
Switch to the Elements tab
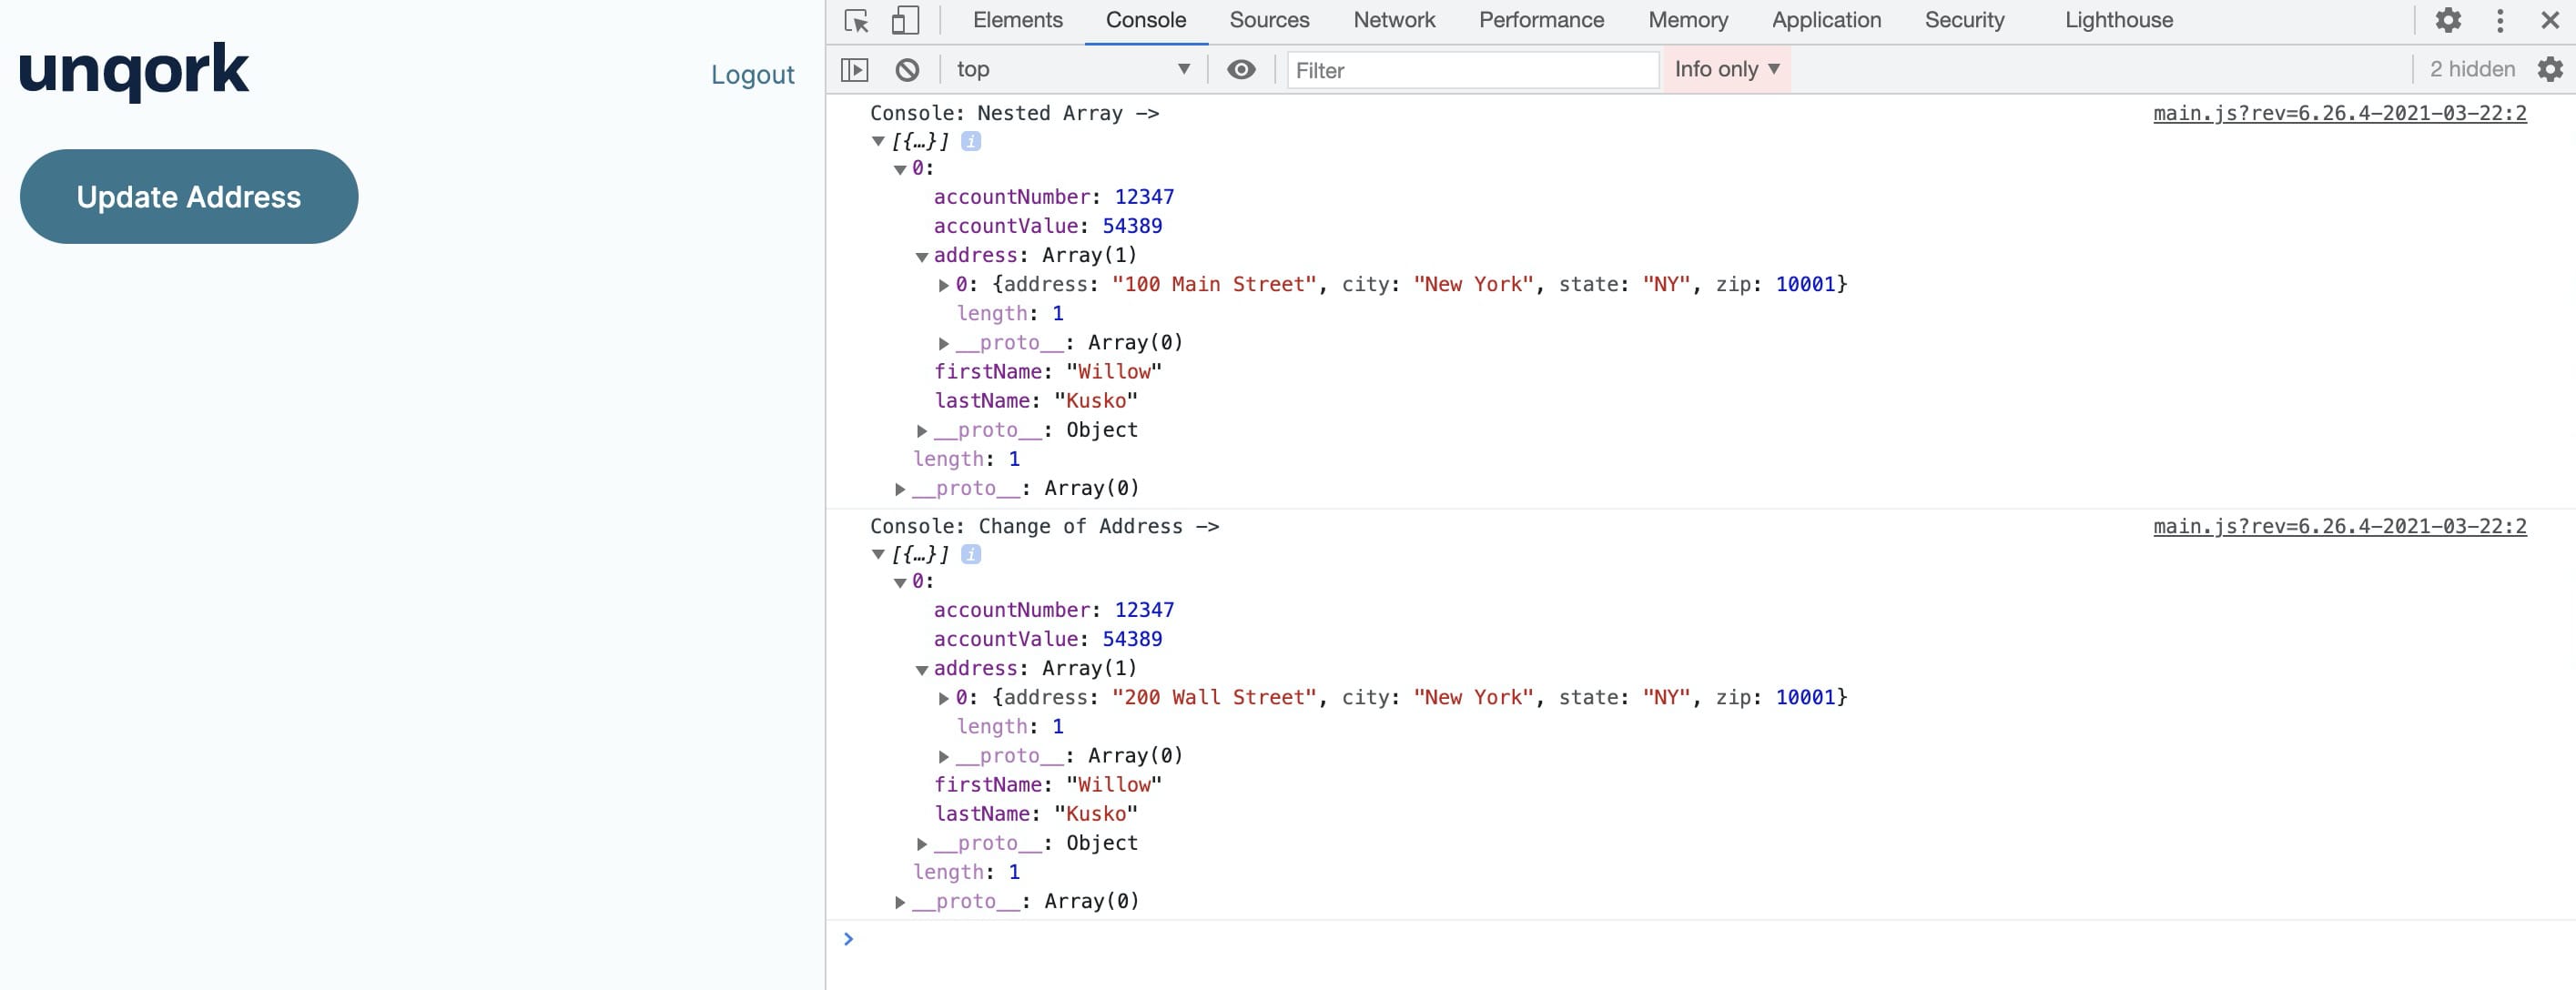click(1017, 20)
